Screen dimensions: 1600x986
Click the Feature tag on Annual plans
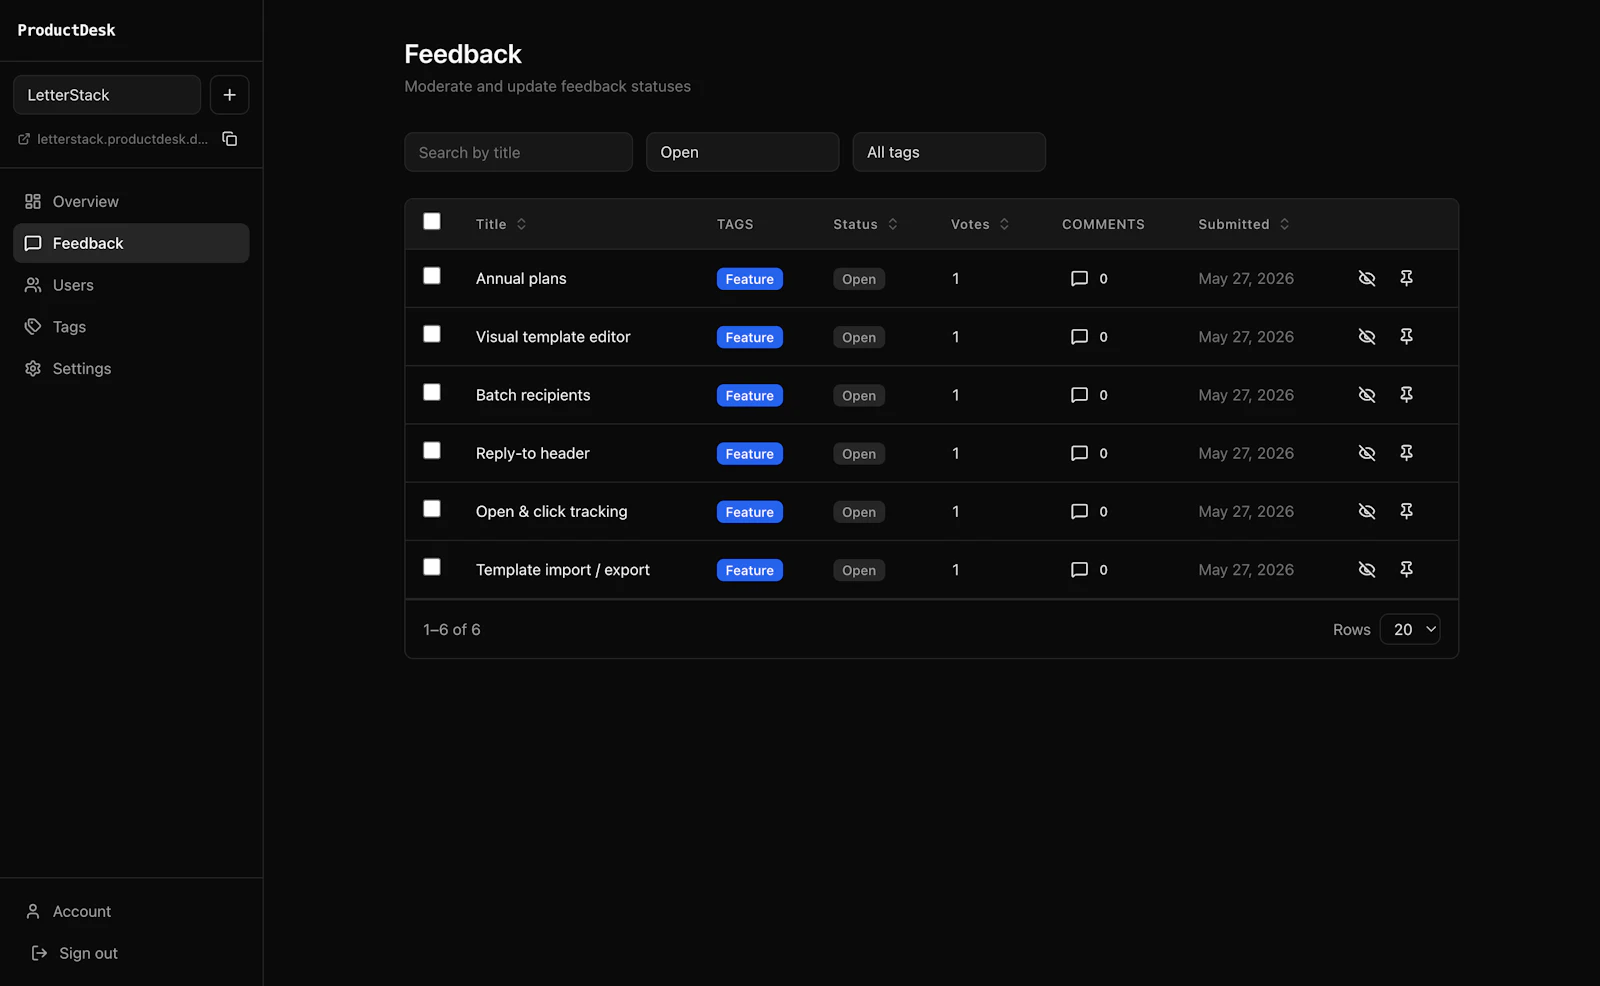[750, 279]
